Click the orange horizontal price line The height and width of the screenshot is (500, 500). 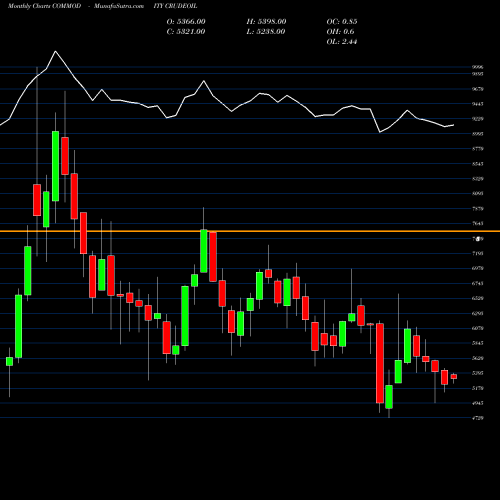coord(250,231)
